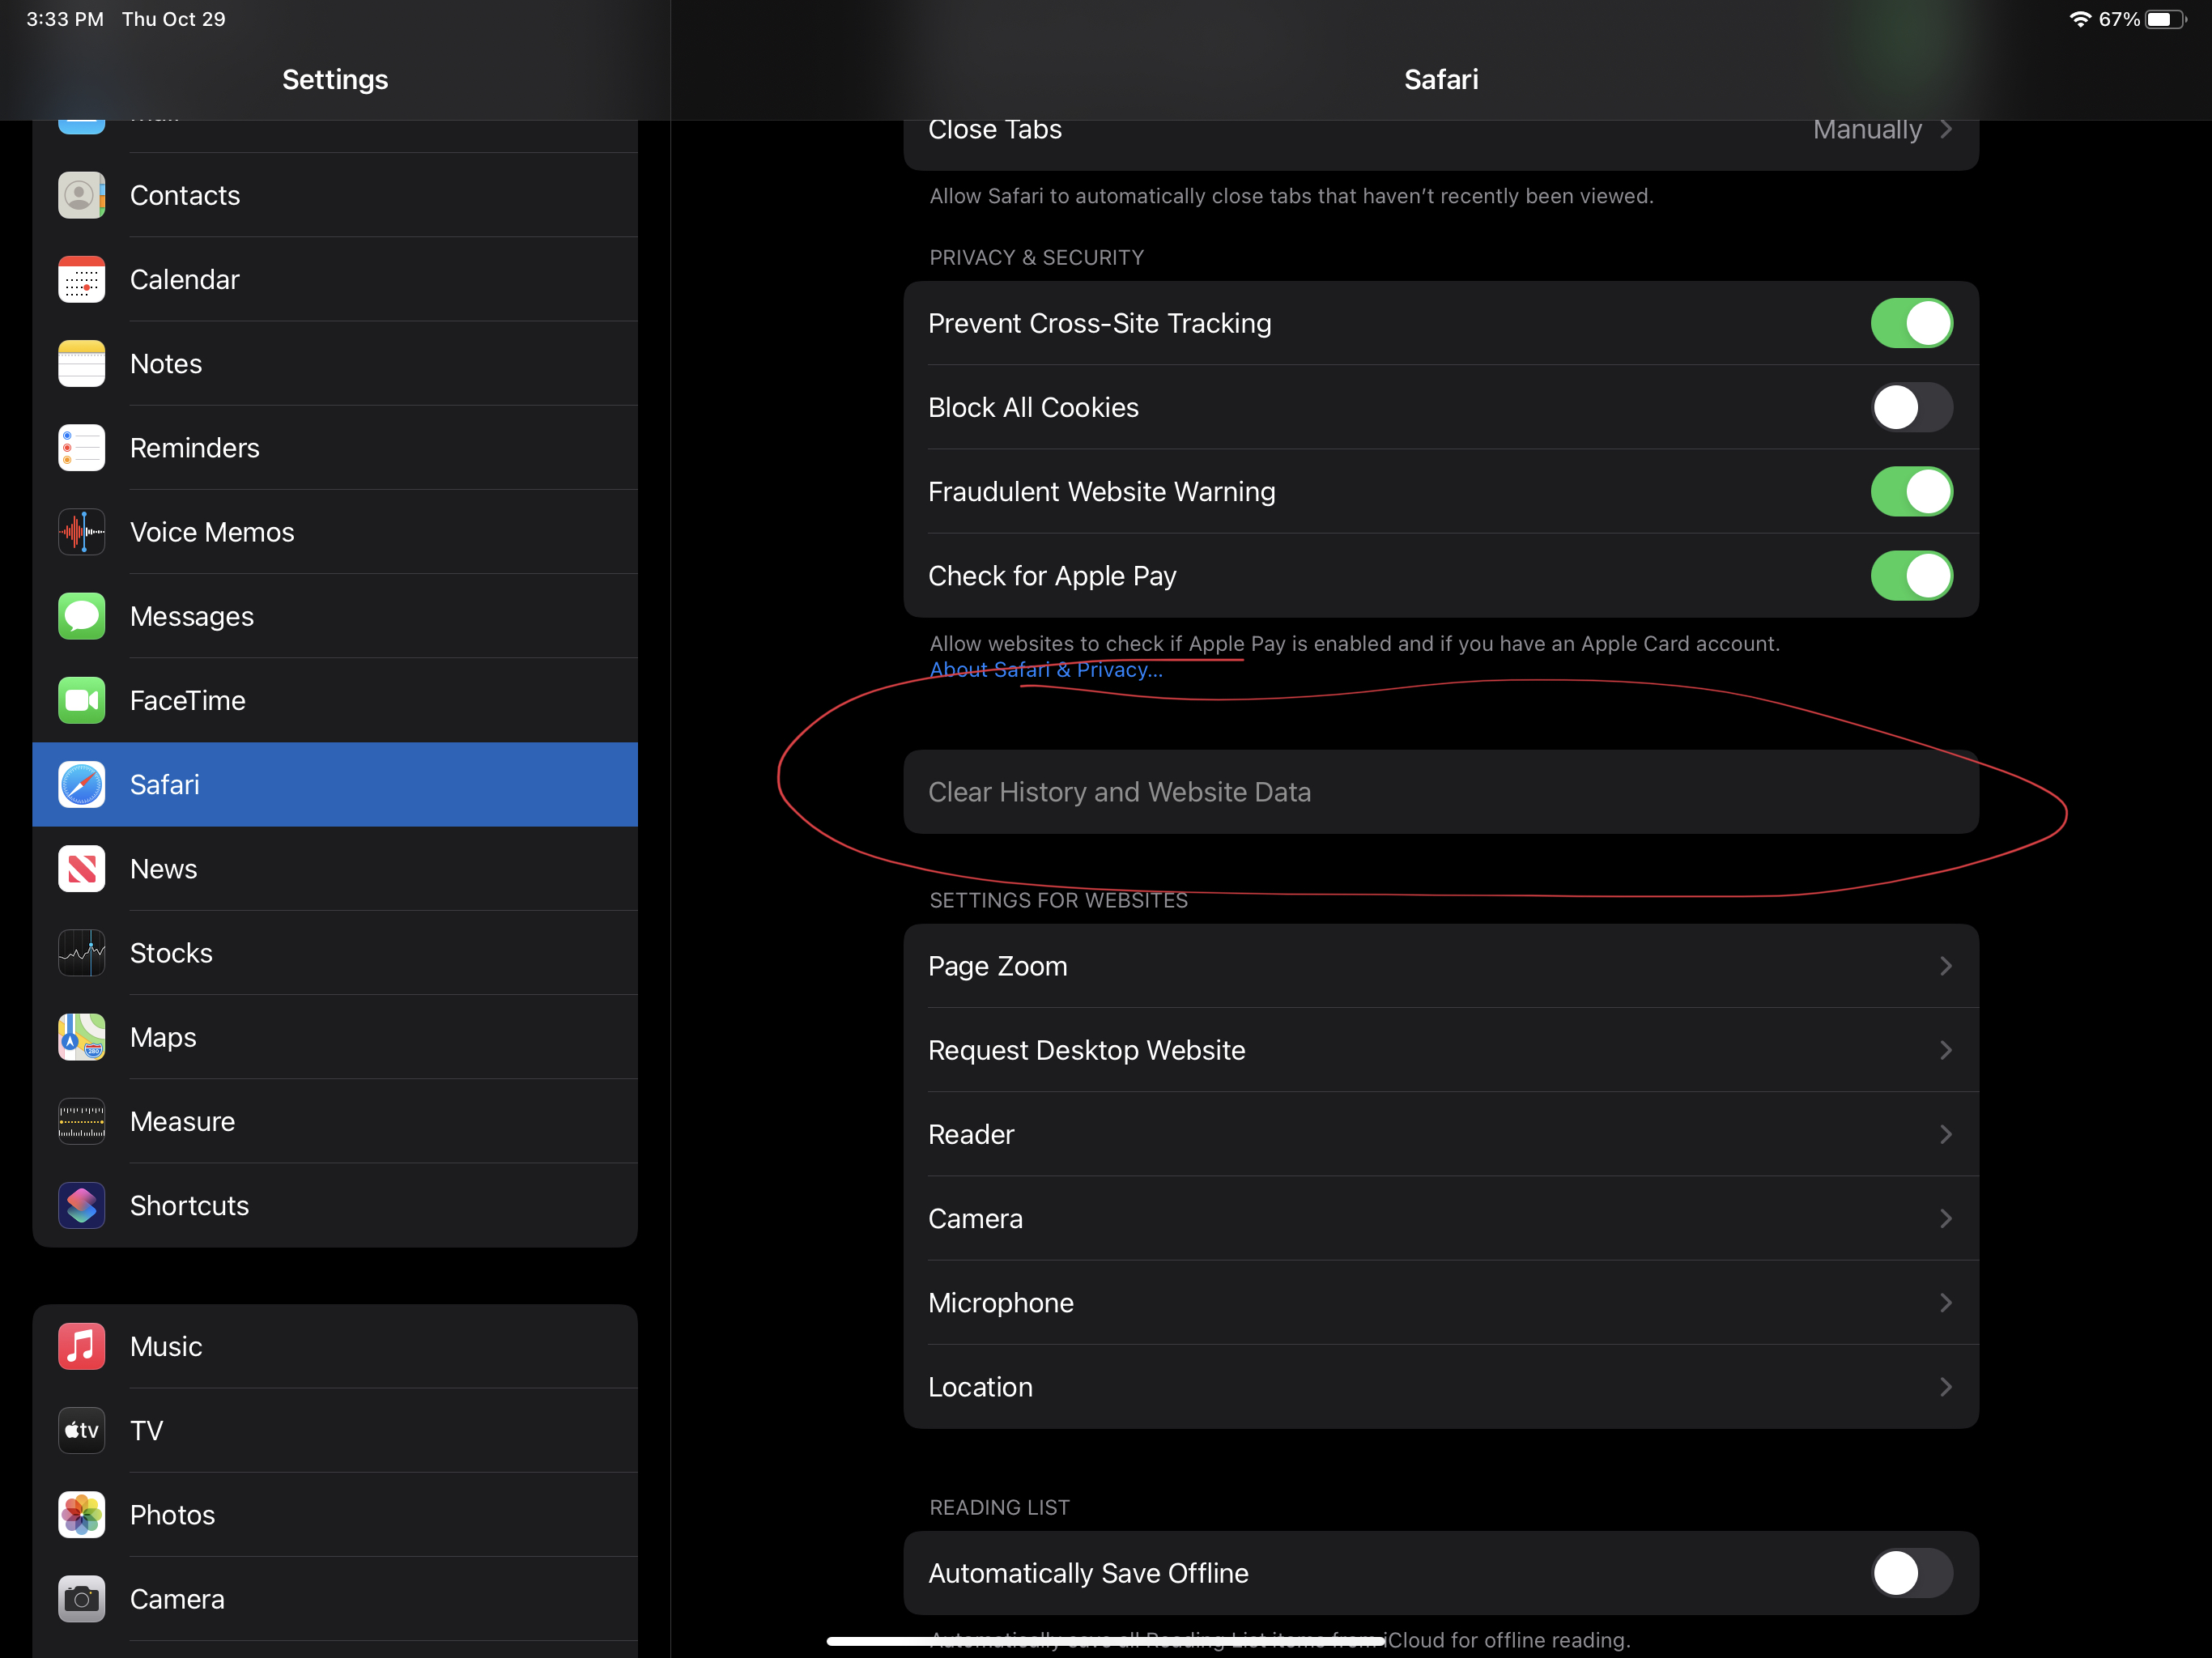Tap the Maps app icon
2212x1658 pixels.
point(81,1037)
